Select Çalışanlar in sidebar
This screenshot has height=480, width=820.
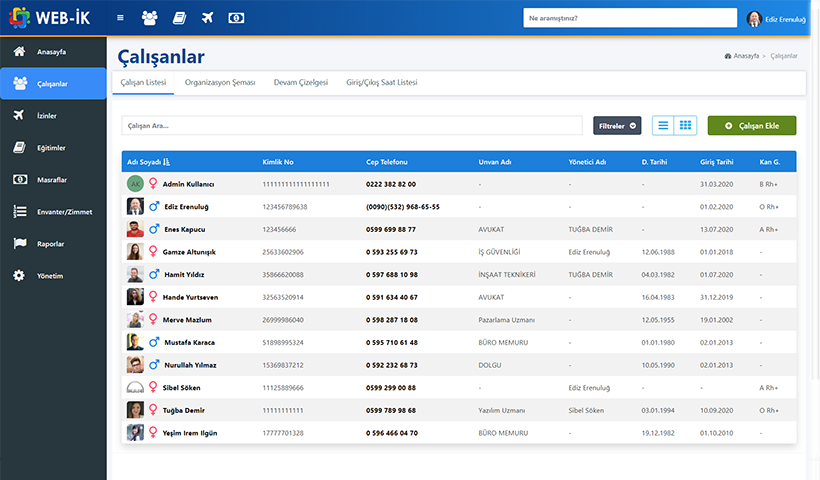[x=53, y=84]
